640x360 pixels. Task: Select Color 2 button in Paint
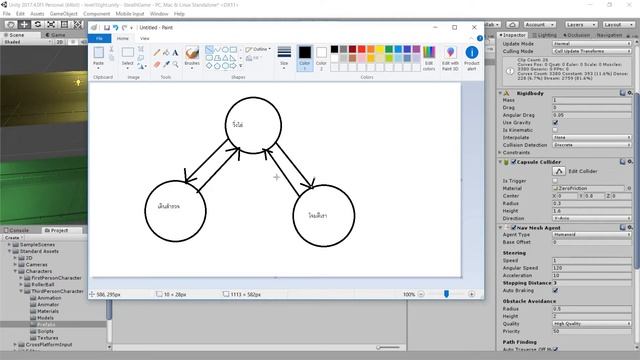point(321,58)
